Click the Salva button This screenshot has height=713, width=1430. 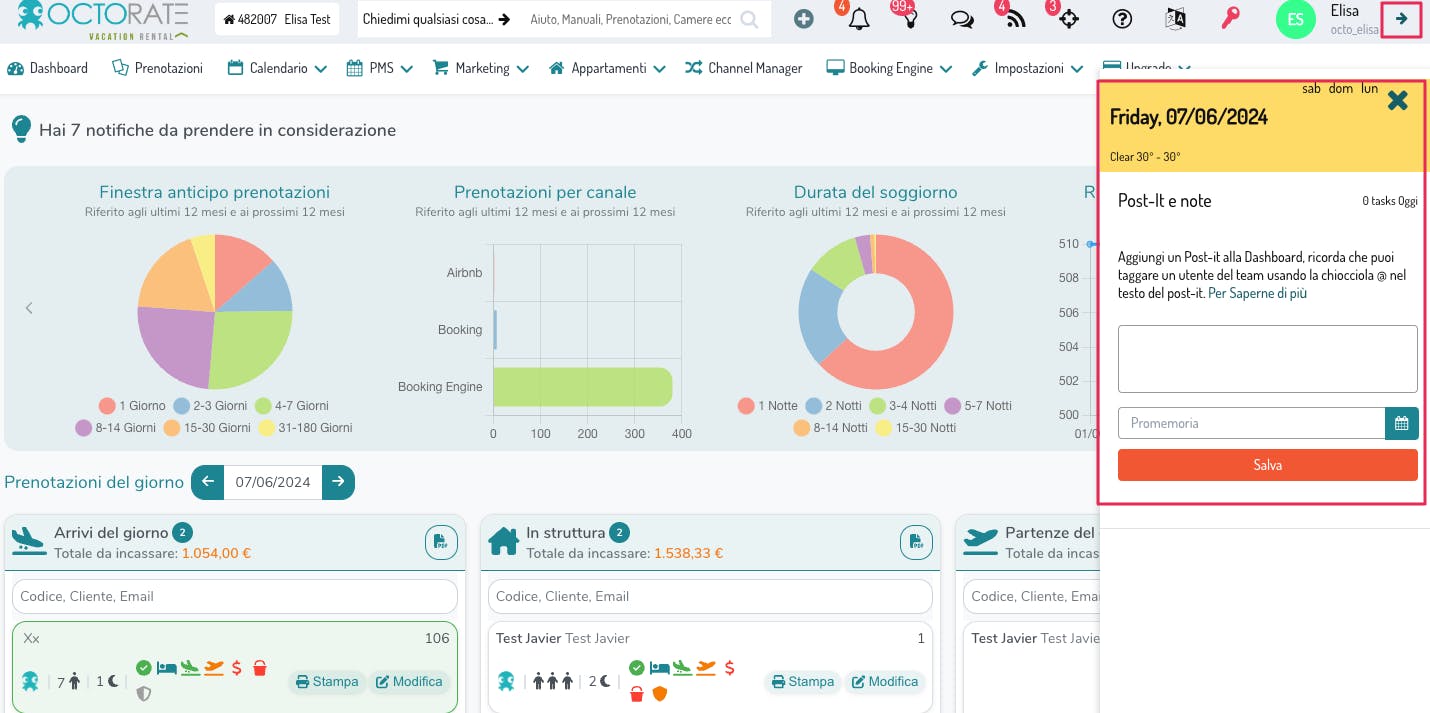[1267, 465]
